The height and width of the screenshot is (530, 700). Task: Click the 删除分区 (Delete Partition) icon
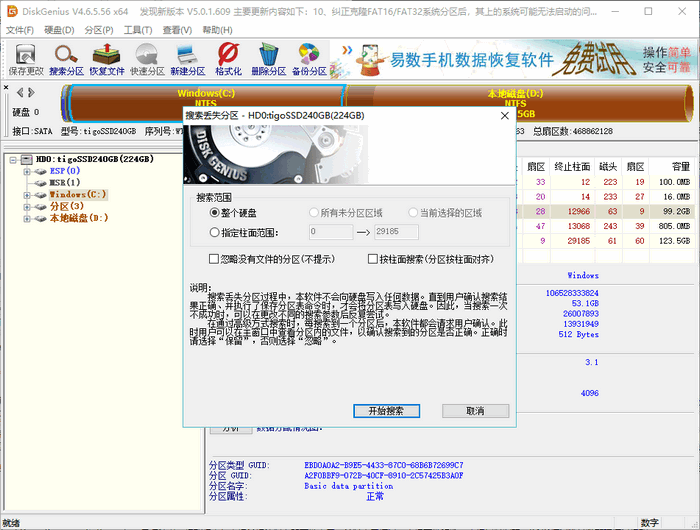[x=269, y=59]
